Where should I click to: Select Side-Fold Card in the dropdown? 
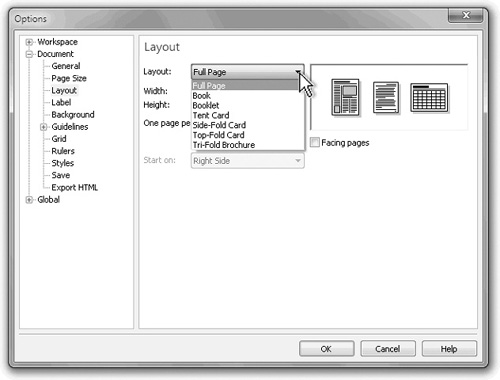pyautogui.click(x=219, y=125)
